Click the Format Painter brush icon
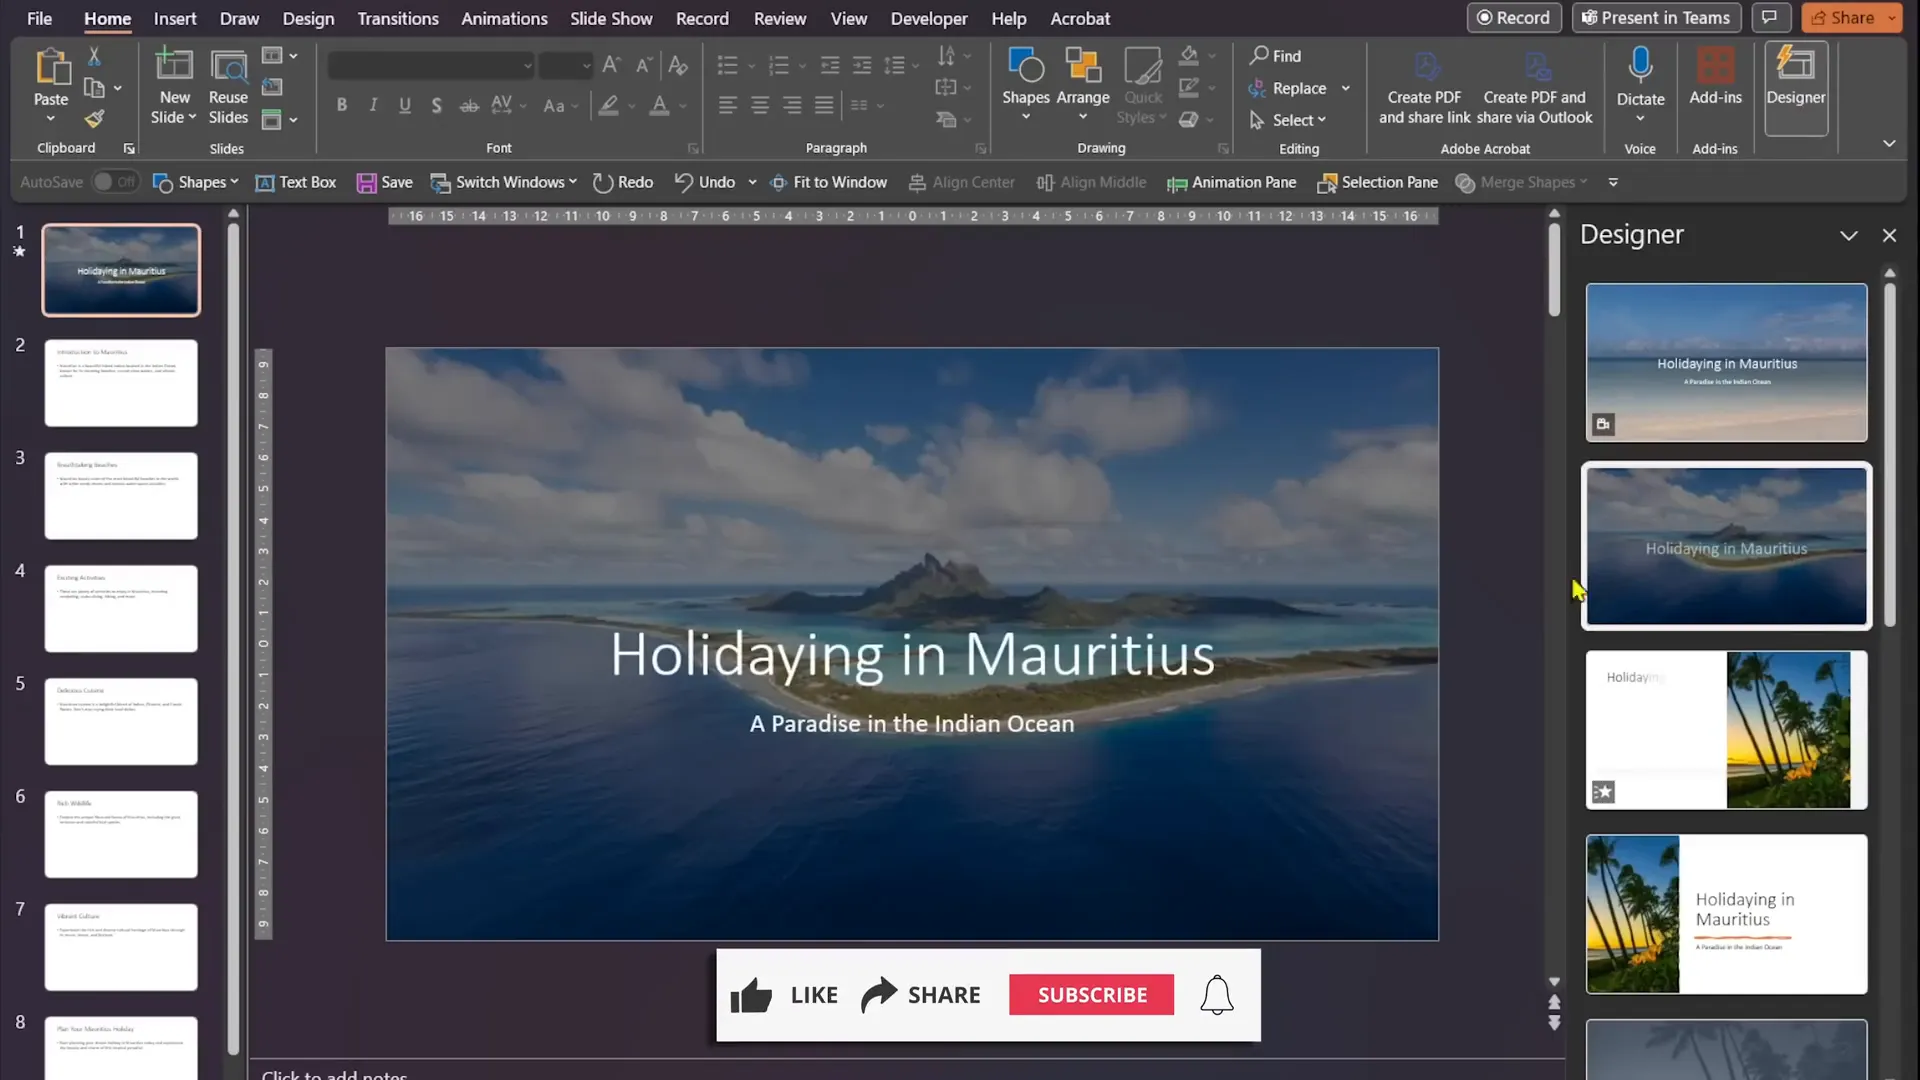1920x1080 pixels. coord(94,119)
